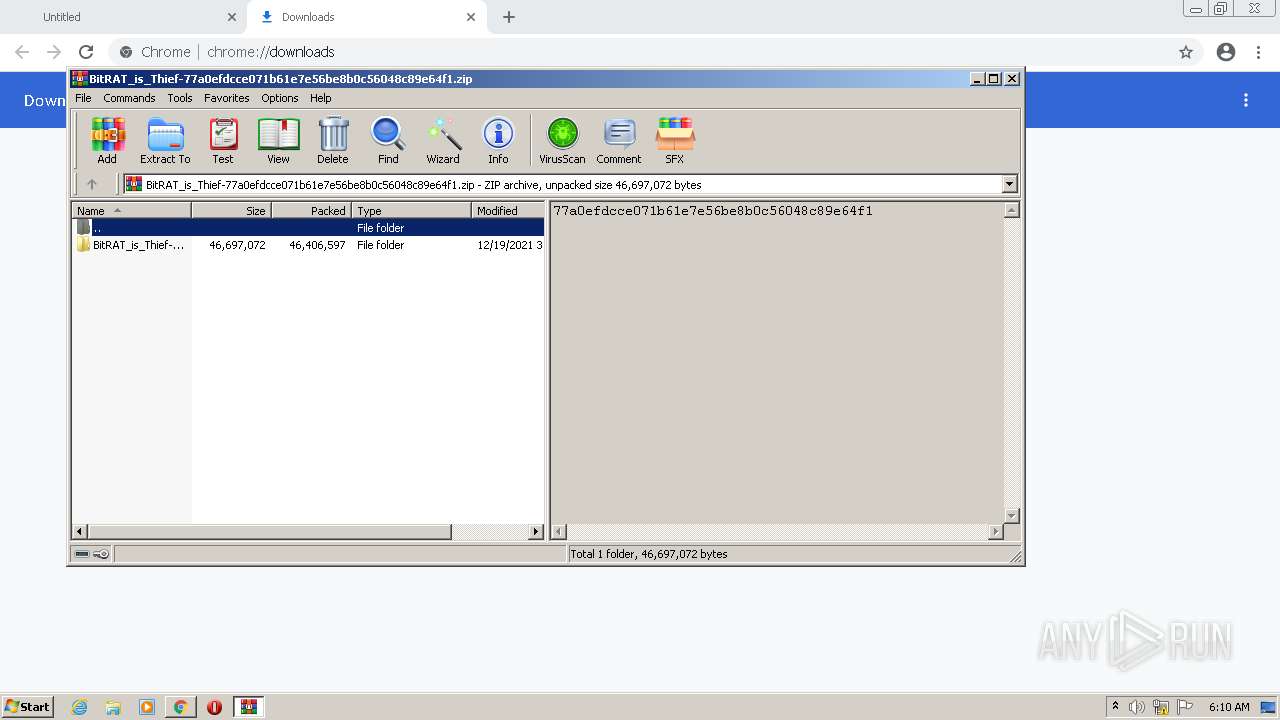Click the key password icon in status bar
Image resolution: width=1280 pixels, height=720 pixels.
[101, 554]
